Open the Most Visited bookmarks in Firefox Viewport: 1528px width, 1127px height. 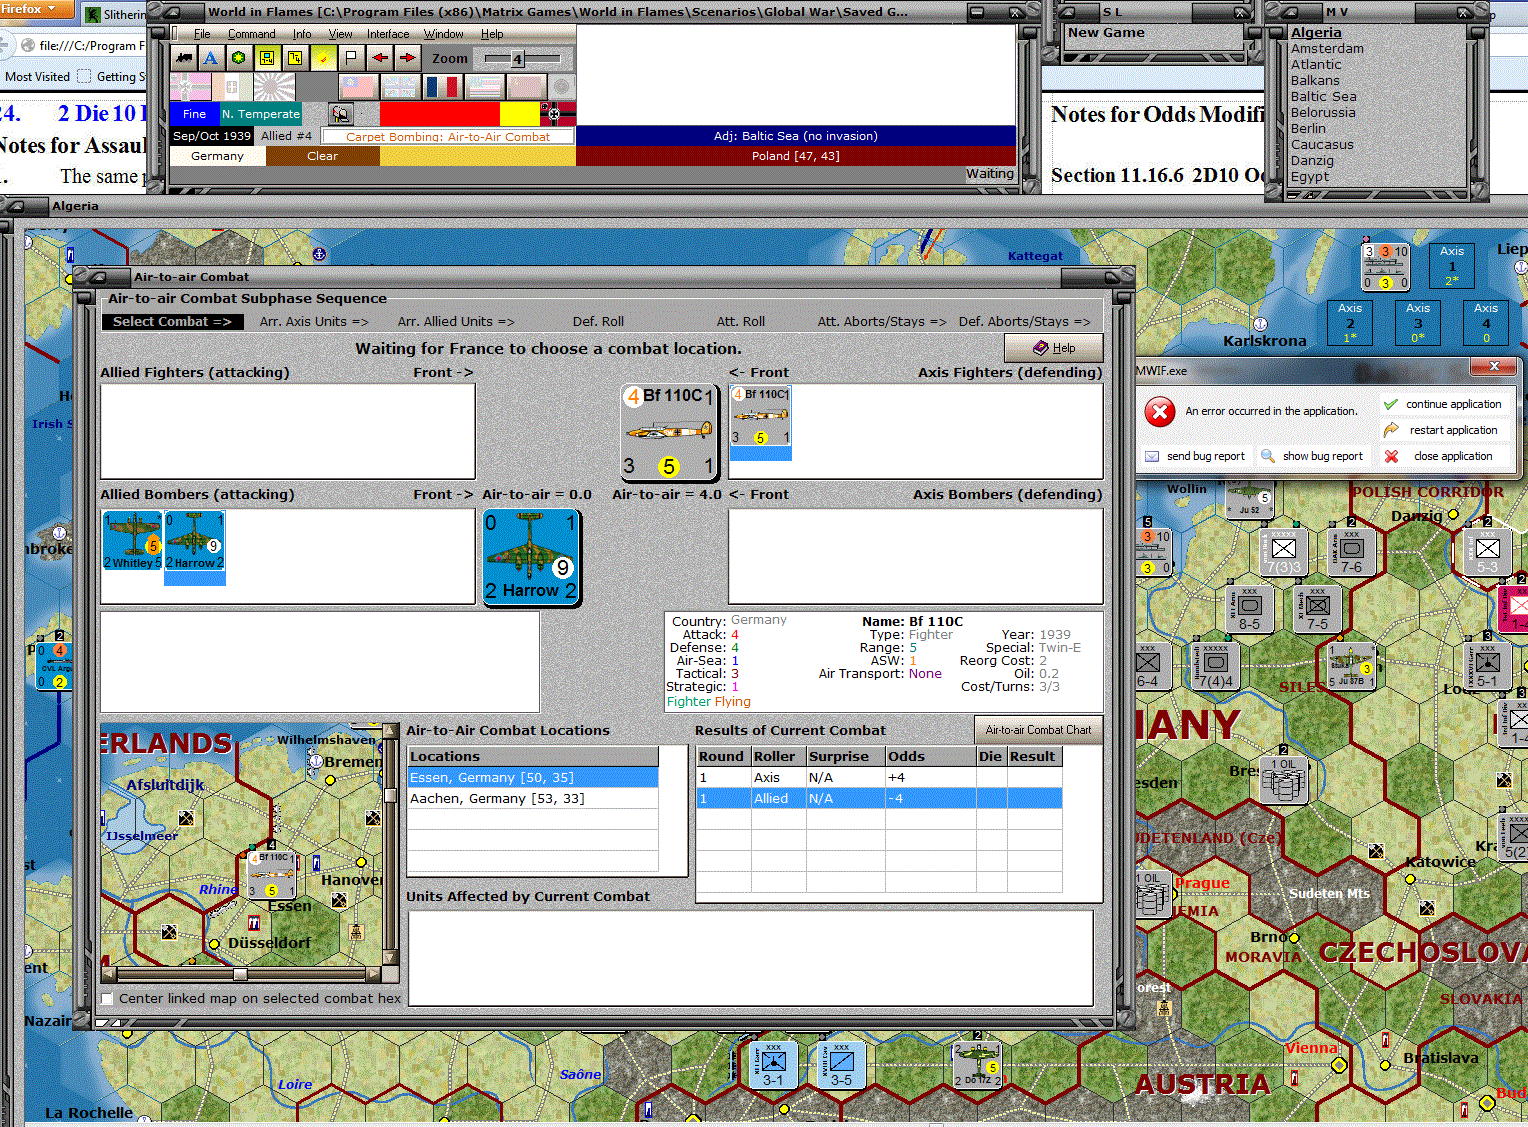click(37, 77)
